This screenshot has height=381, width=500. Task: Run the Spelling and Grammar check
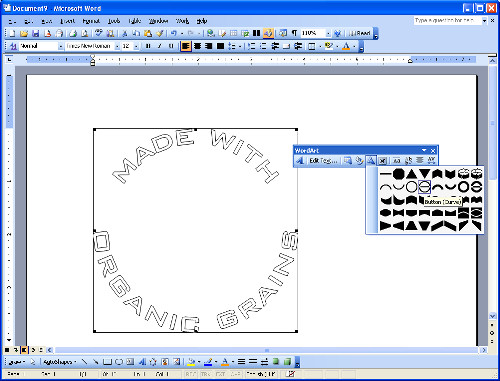99,33
